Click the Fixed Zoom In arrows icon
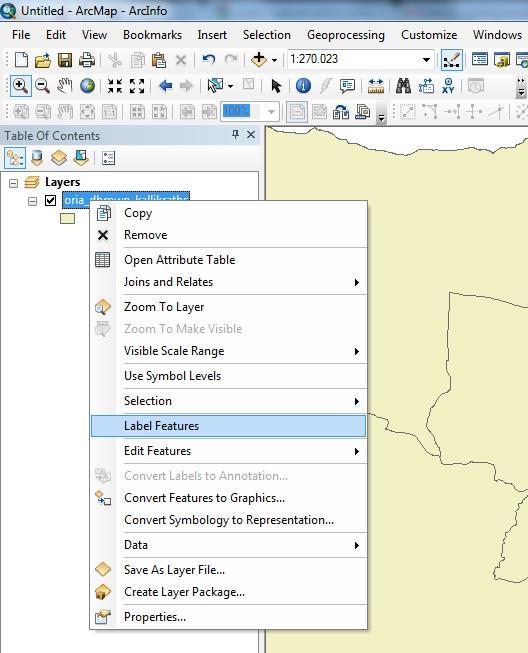Screen dimensions: 528x653 [x=115, y=86]
